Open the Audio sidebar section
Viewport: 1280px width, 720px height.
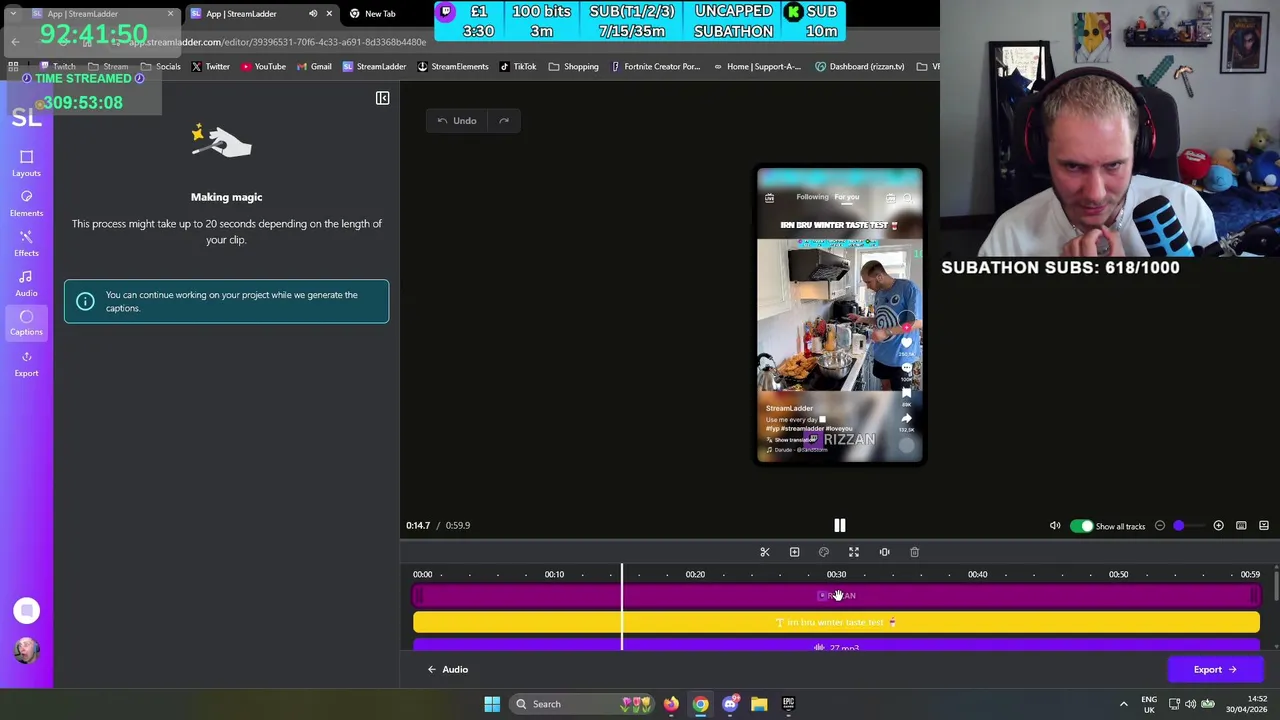click(x=26, y=283)
